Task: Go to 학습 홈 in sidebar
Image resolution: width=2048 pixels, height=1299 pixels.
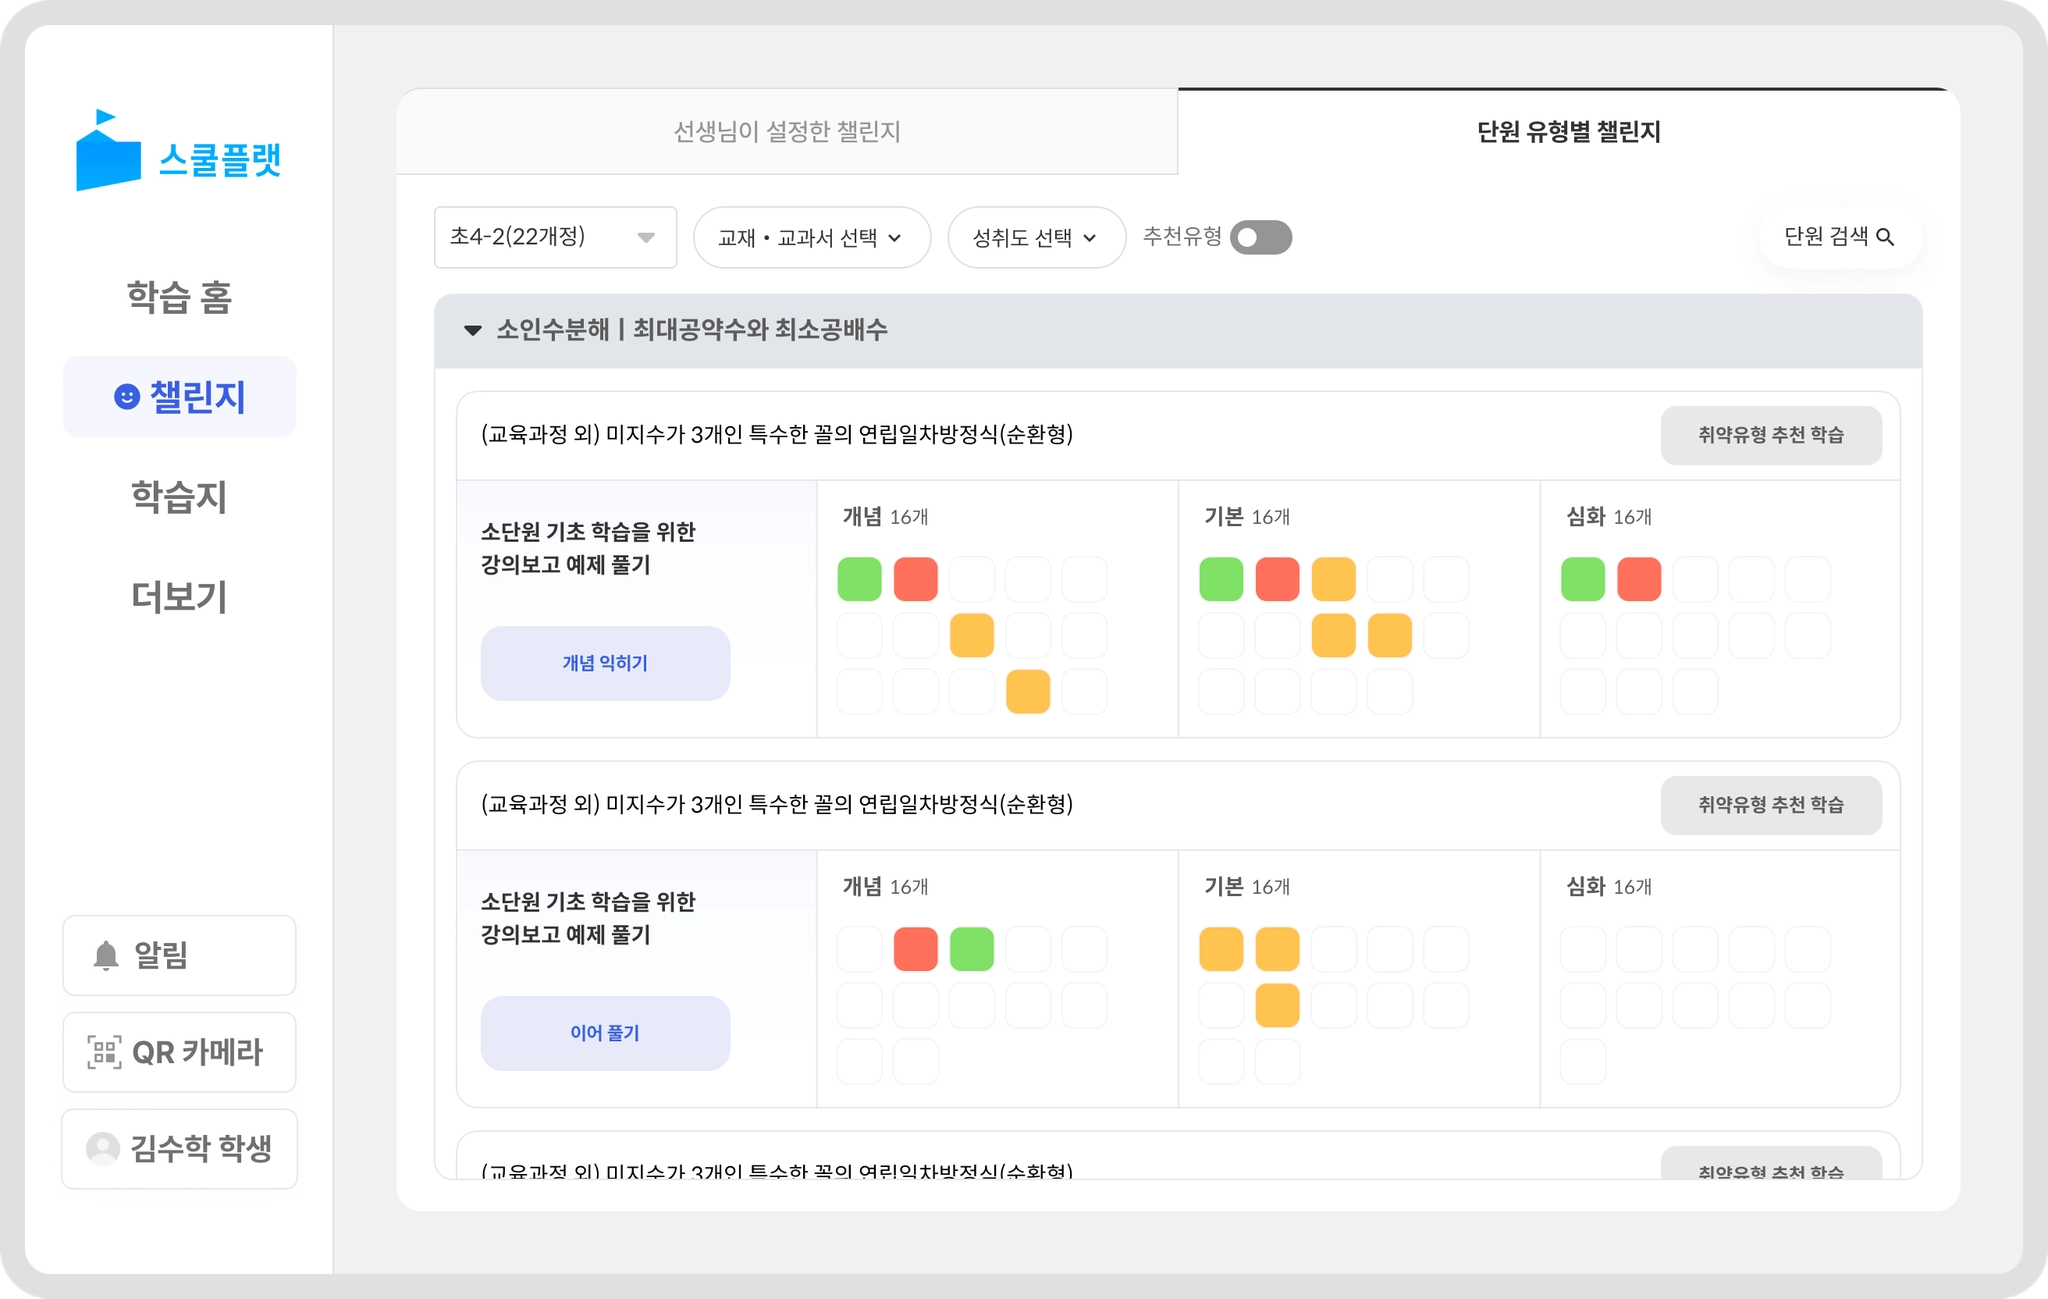Action: [179, 297]
